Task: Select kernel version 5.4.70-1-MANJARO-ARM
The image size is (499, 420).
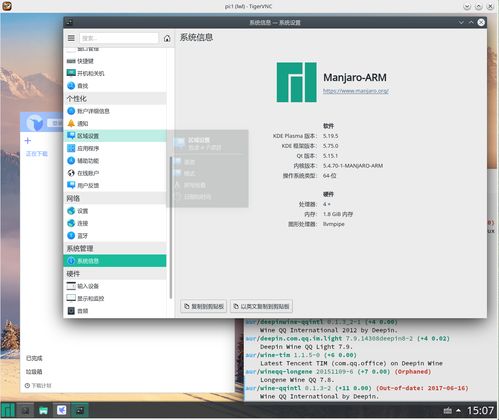Action: [353, 166]
